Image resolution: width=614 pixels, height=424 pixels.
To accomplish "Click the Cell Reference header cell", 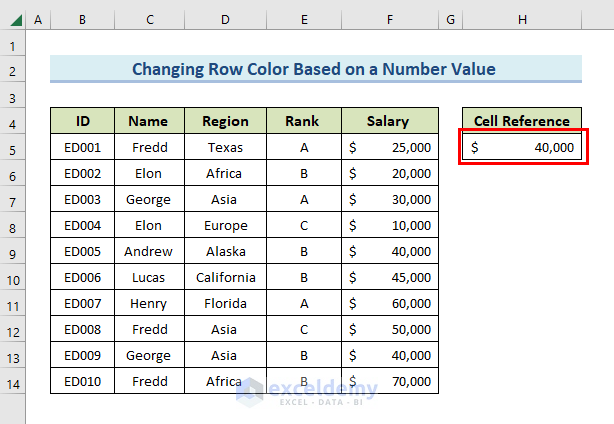I will 523,121.
